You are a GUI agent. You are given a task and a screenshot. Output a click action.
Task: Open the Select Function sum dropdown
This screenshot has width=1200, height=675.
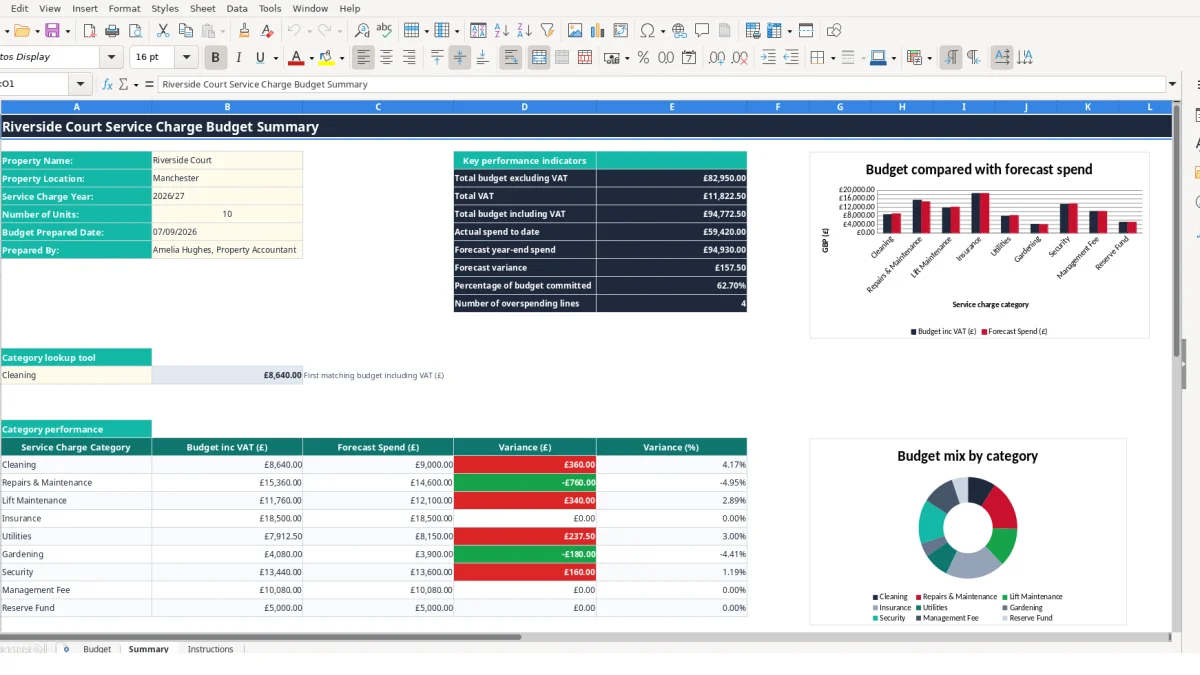135,84
